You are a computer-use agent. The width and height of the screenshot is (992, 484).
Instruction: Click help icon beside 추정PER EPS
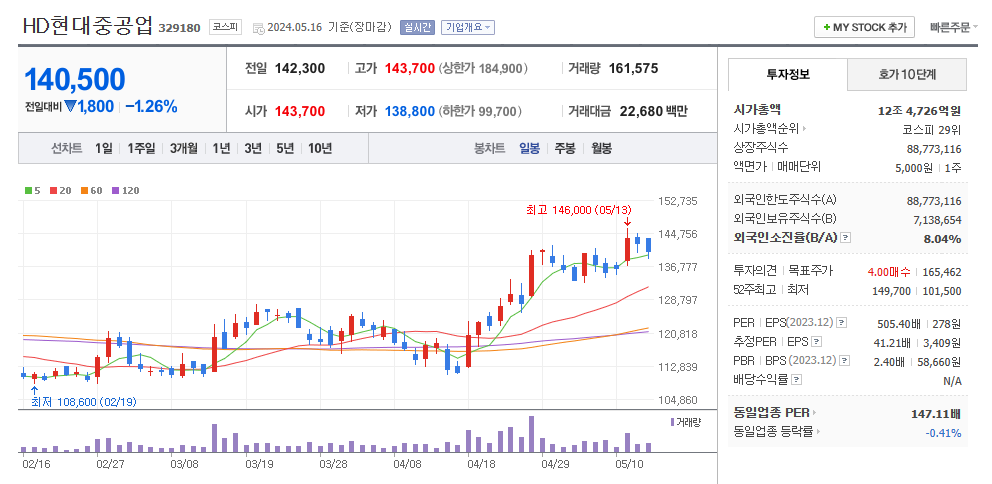[817, 342]
